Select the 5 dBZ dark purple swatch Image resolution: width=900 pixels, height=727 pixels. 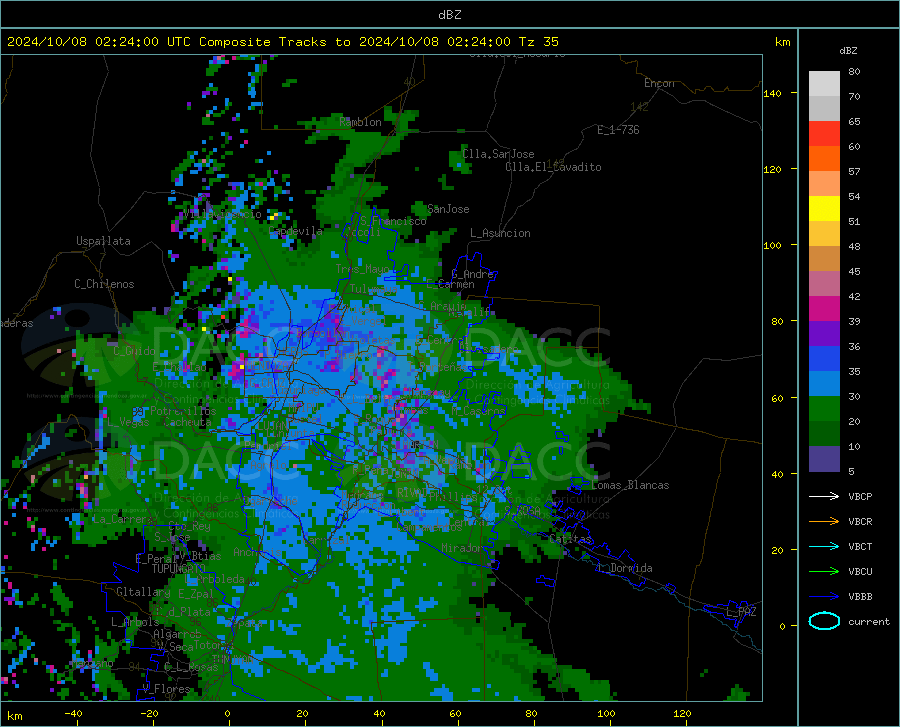pos(824,459)
